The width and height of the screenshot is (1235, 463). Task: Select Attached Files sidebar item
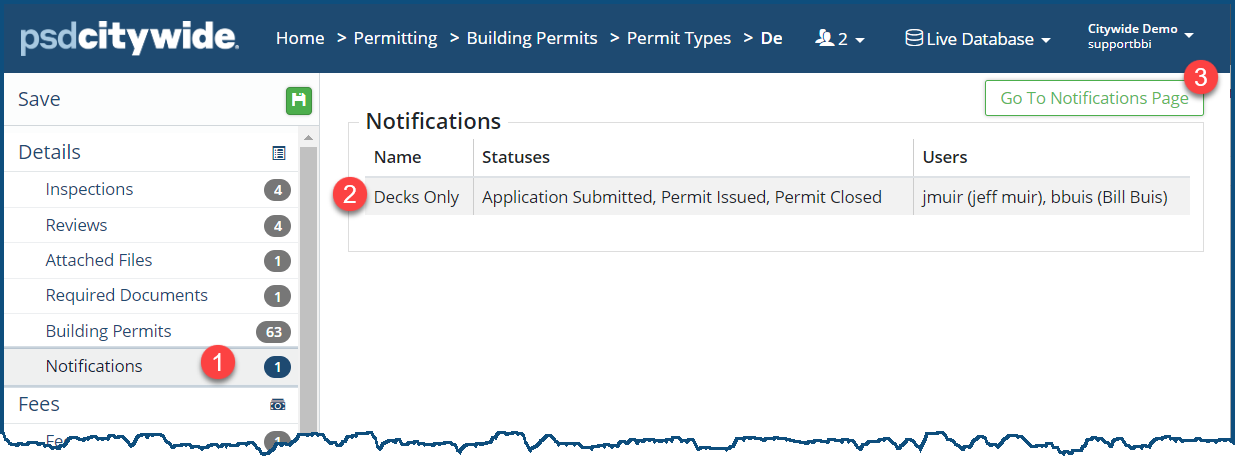tap(99, 260)
